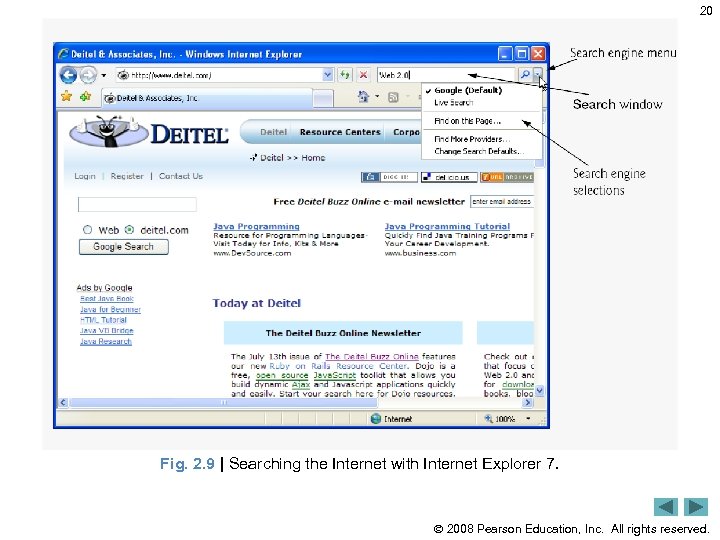Image resolution: width=720 pixels, height=540 pixels.
Task: Click the Java for Beginner ad link
Action: [110, 309]
